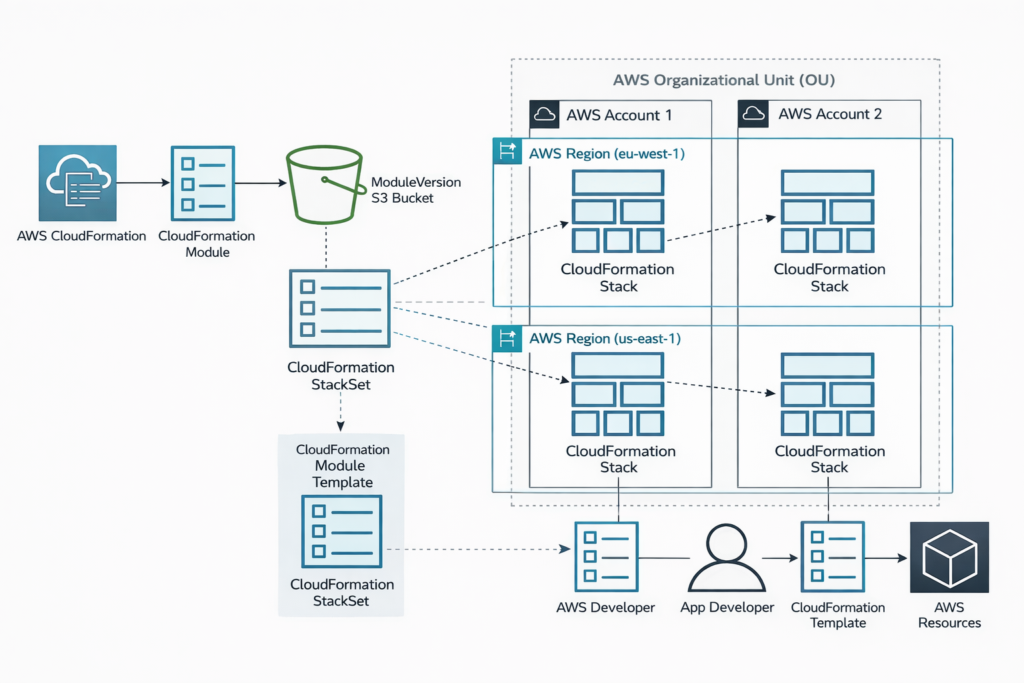Image resolution: width=1024 pixels, height=683 pixels.
Task: Select the flag icon for eu-west-1 region
Action: 506,153
